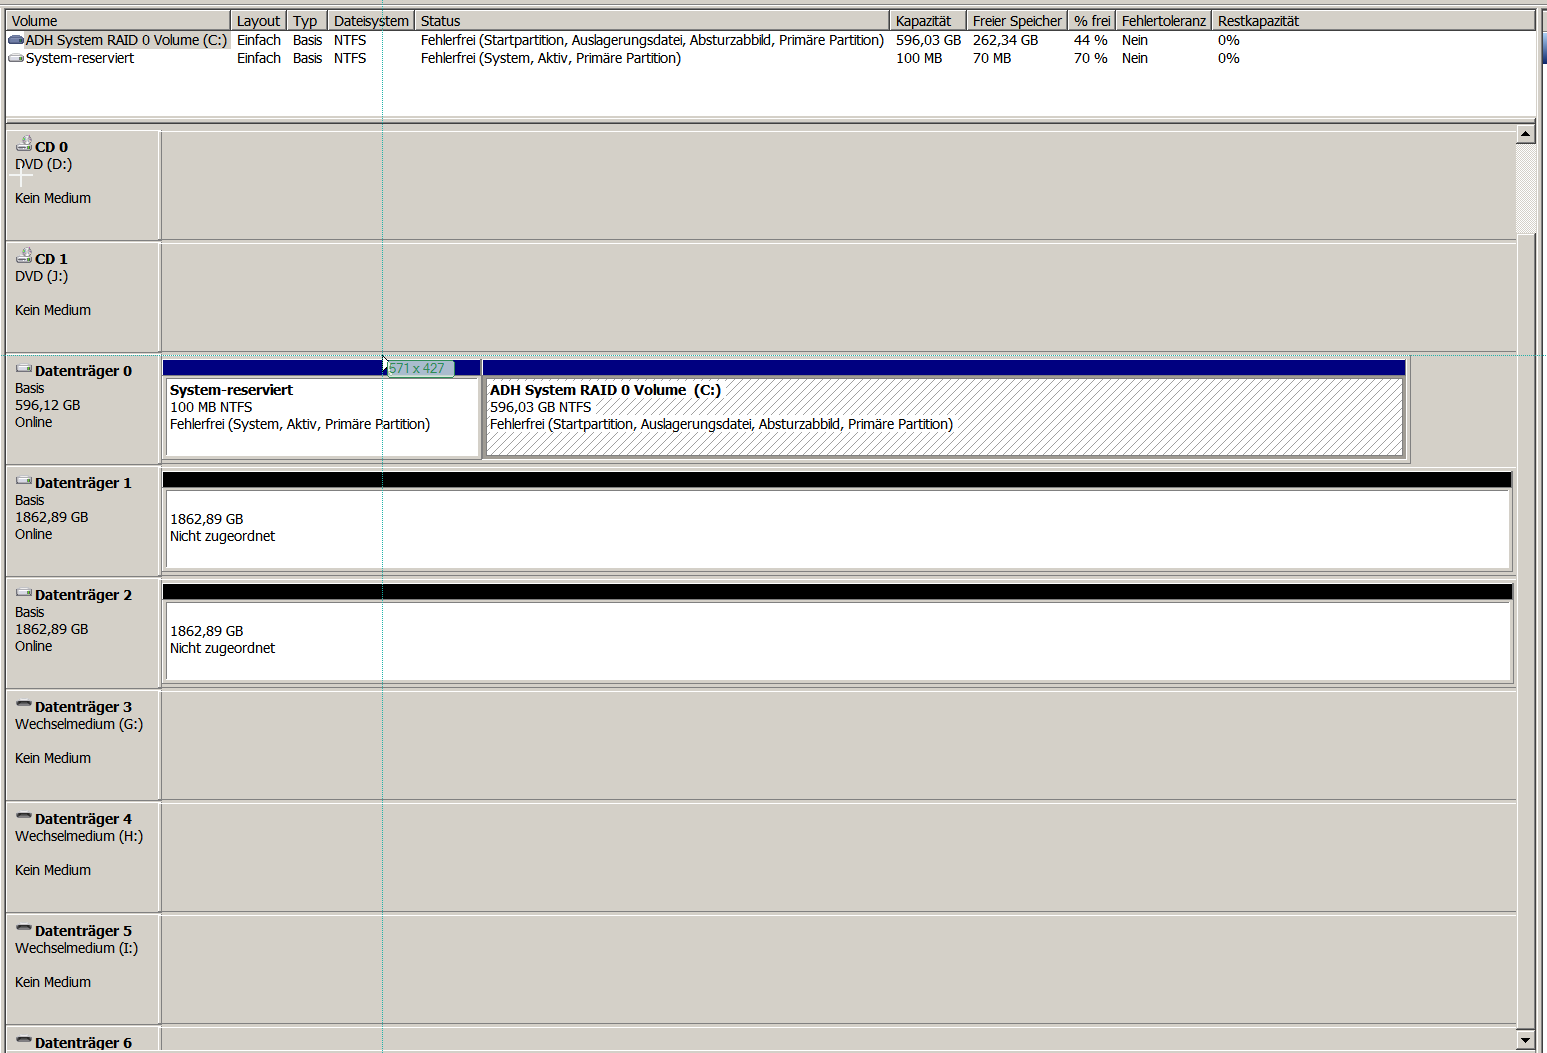Click the 70 MB free space cell
The height and width of the screenshot is (1053, 1547).
click(992, 58)
